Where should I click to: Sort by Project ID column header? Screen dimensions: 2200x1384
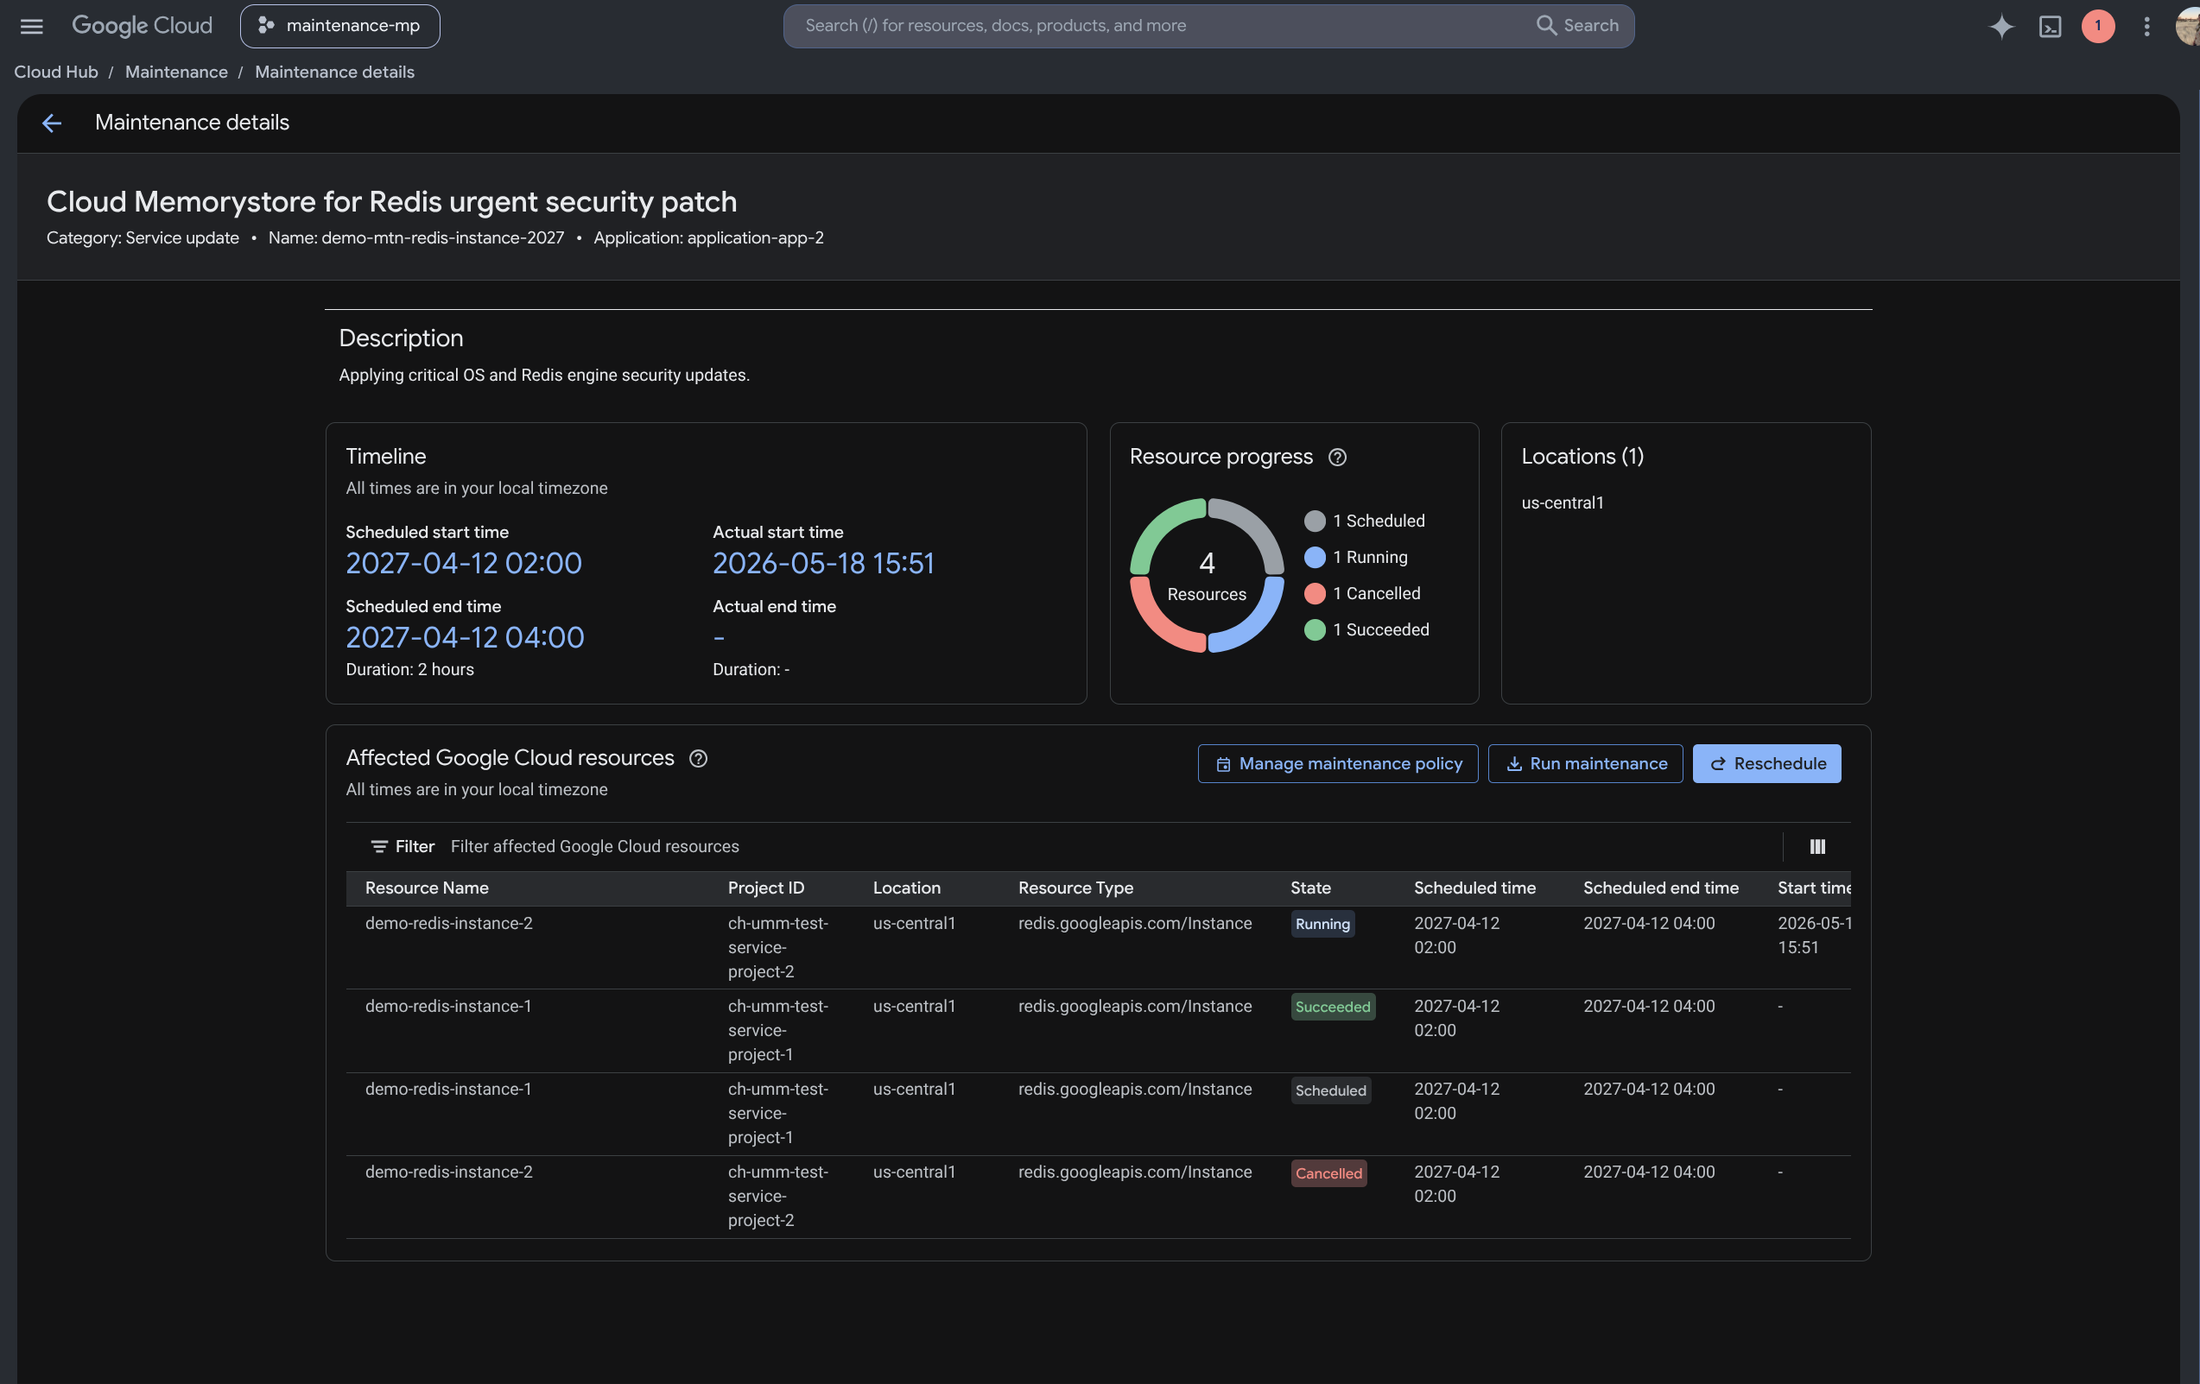(766, 888)
